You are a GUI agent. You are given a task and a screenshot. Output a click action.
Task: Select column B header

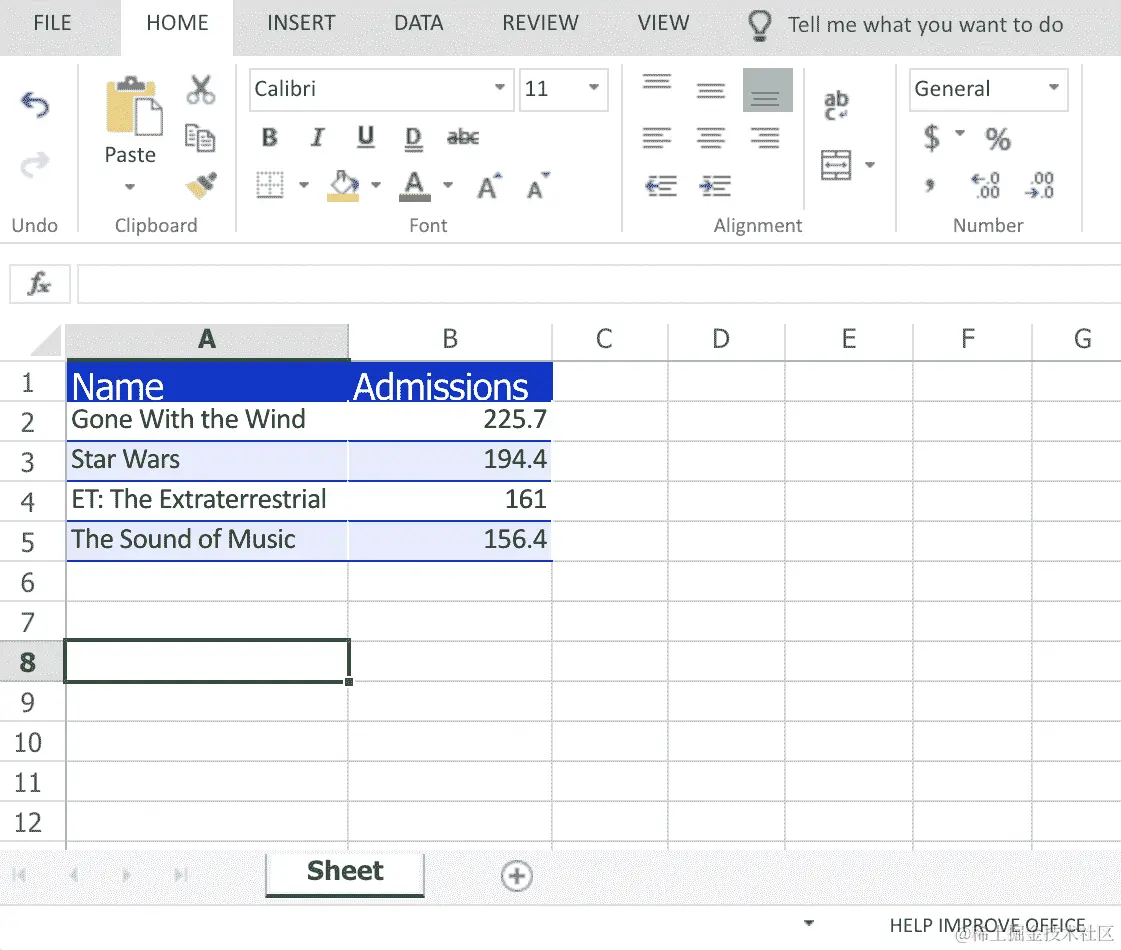click(x=450, y=340)
